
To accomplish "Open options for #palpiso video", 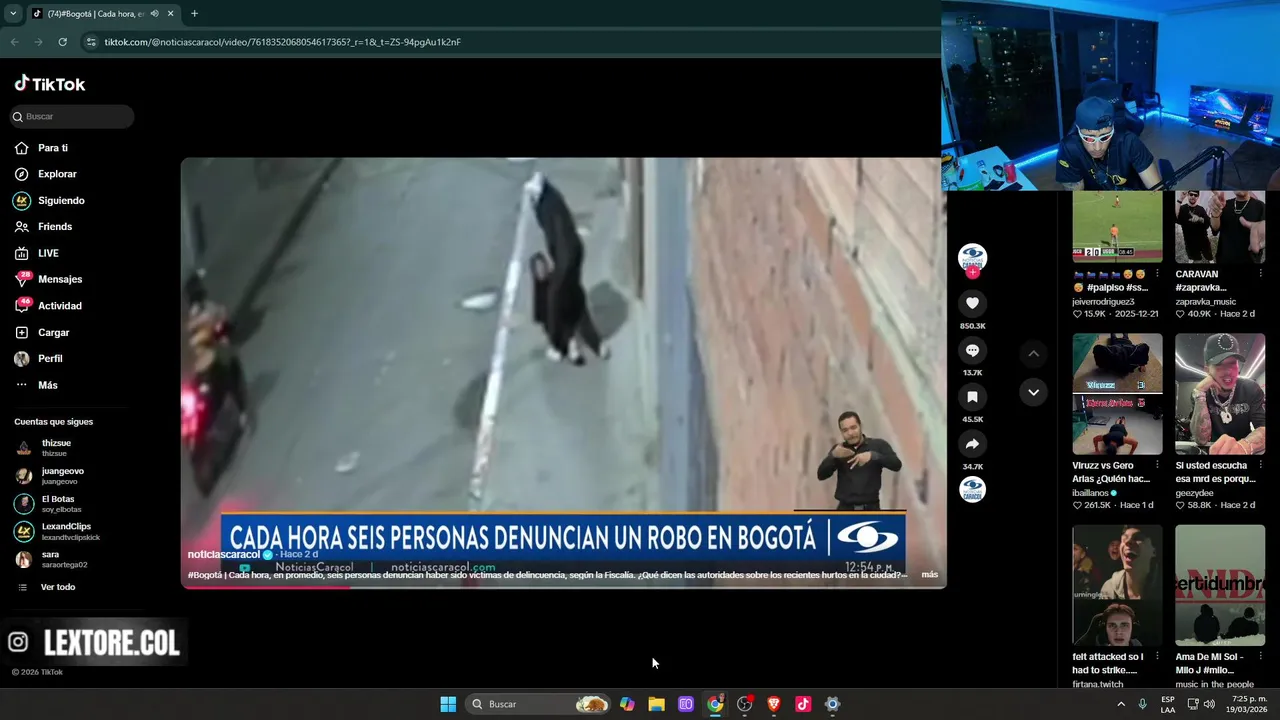I will click(1157, 273).
